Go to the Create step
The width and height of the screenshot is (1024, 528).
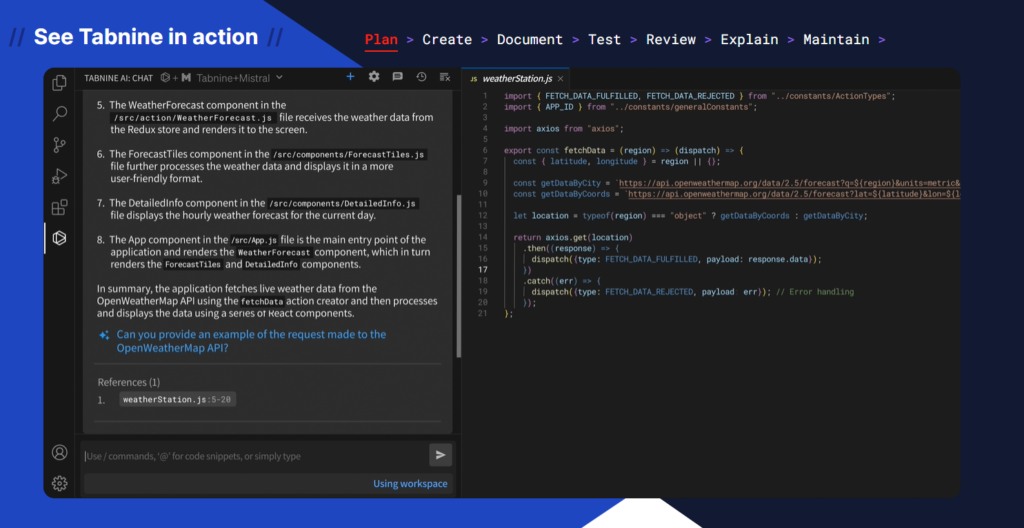pos(447,39)
